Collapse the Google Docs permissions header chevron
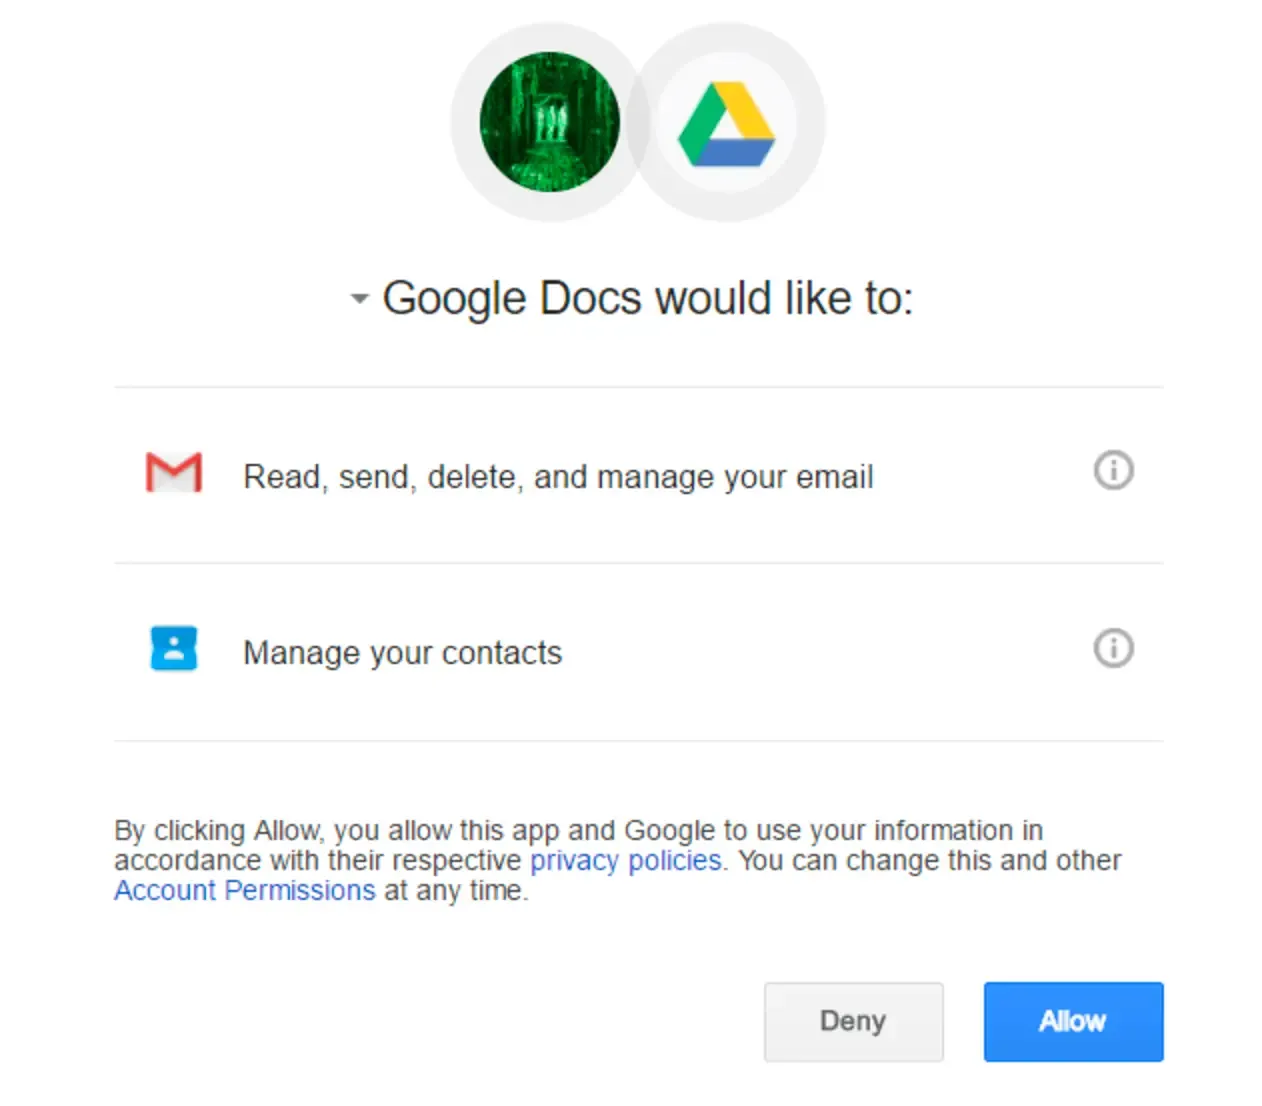The image size is (1262, 1106). 359,298
